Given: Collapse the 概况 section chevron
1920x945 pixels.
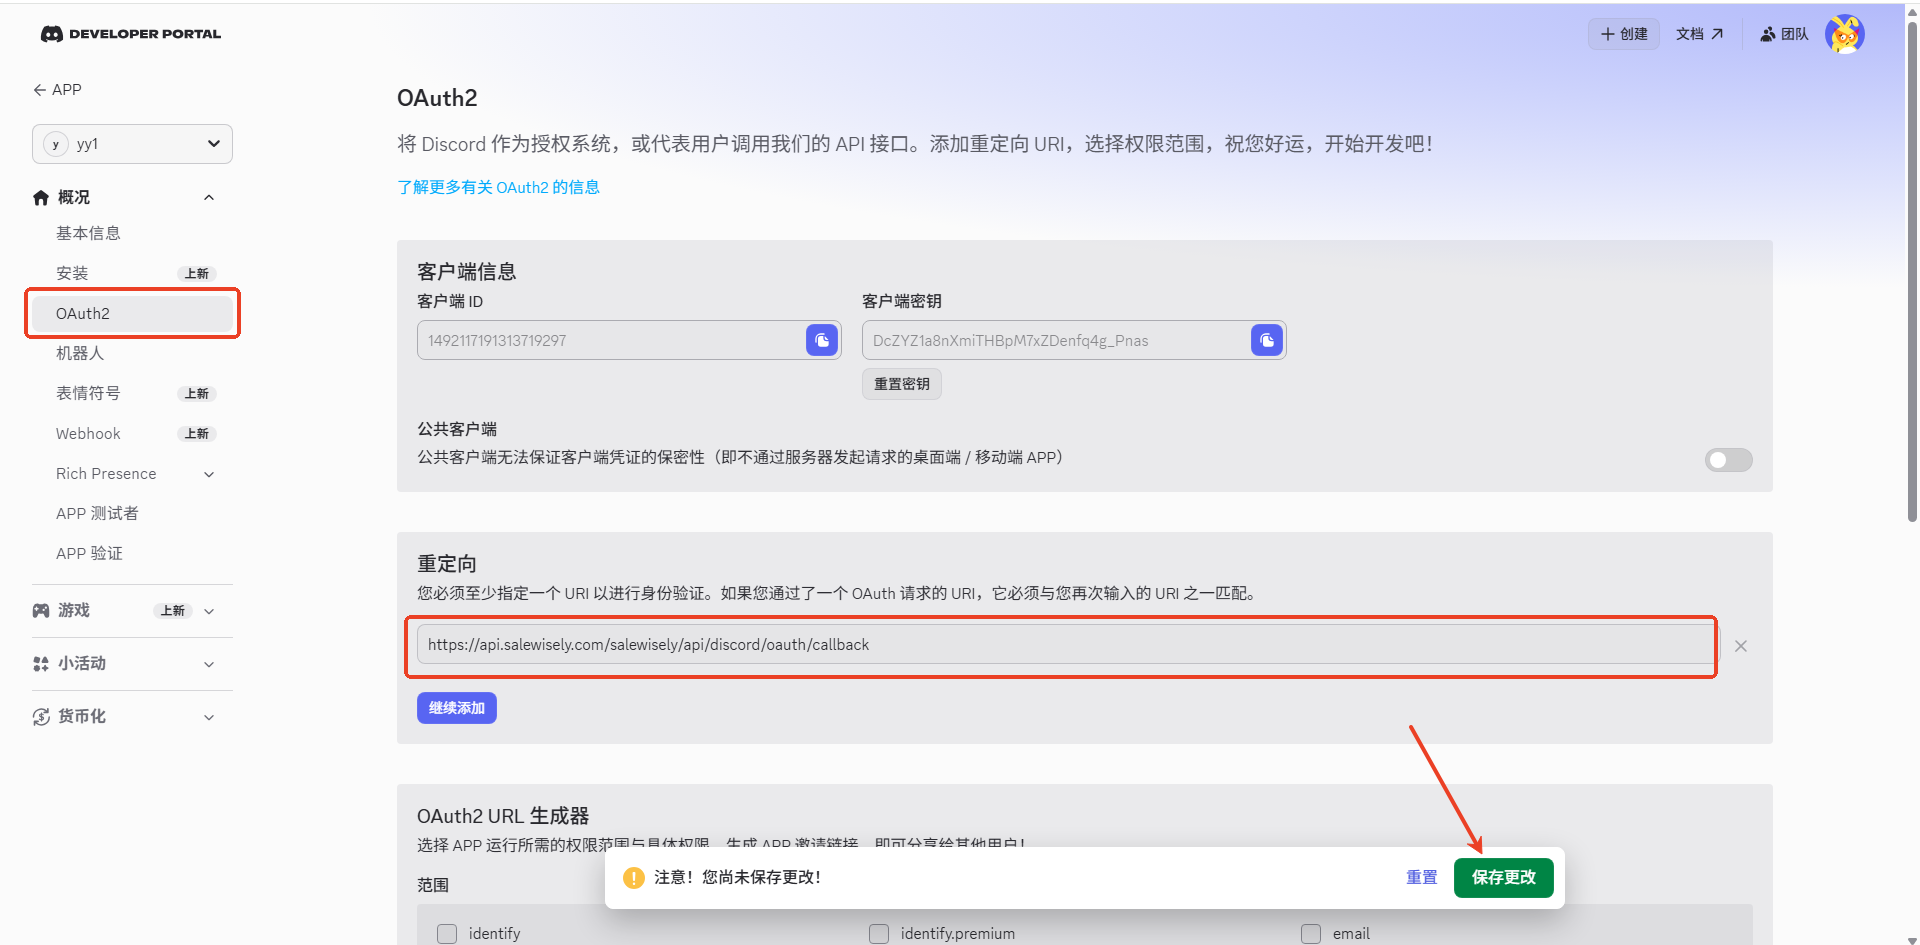Looking at the screenshot, I should (x=209, y=198).
